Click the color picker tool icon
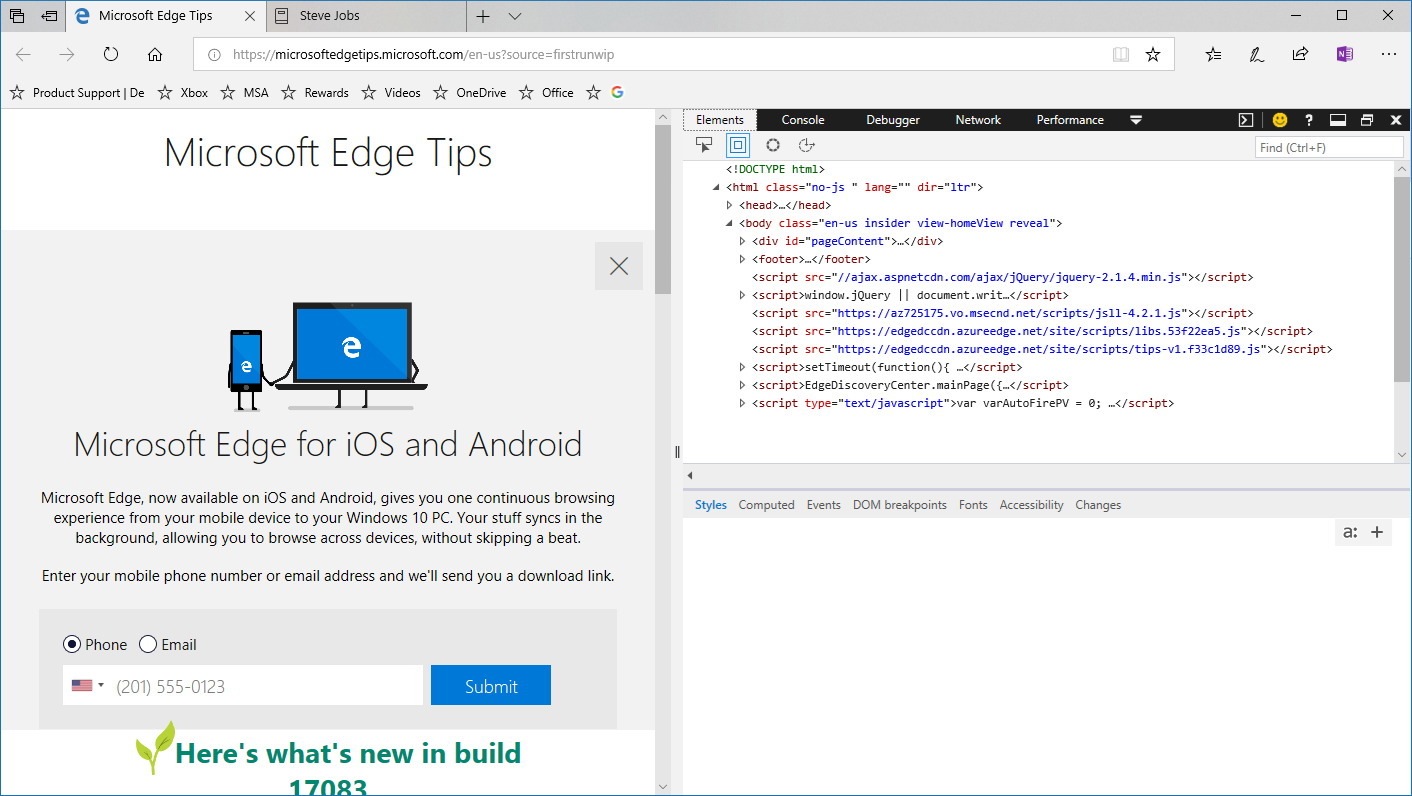Screen dimensions: 1412x796 pyautogui.click(x=773, y=145)
